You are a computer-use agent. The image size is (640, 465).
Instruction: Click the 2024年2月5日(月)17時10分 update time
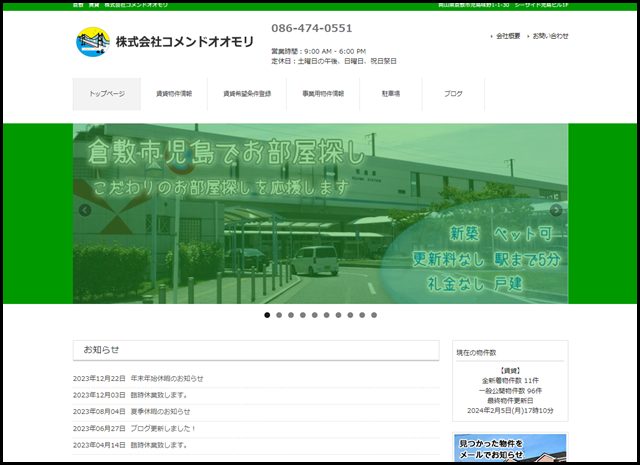click(510, 411)
